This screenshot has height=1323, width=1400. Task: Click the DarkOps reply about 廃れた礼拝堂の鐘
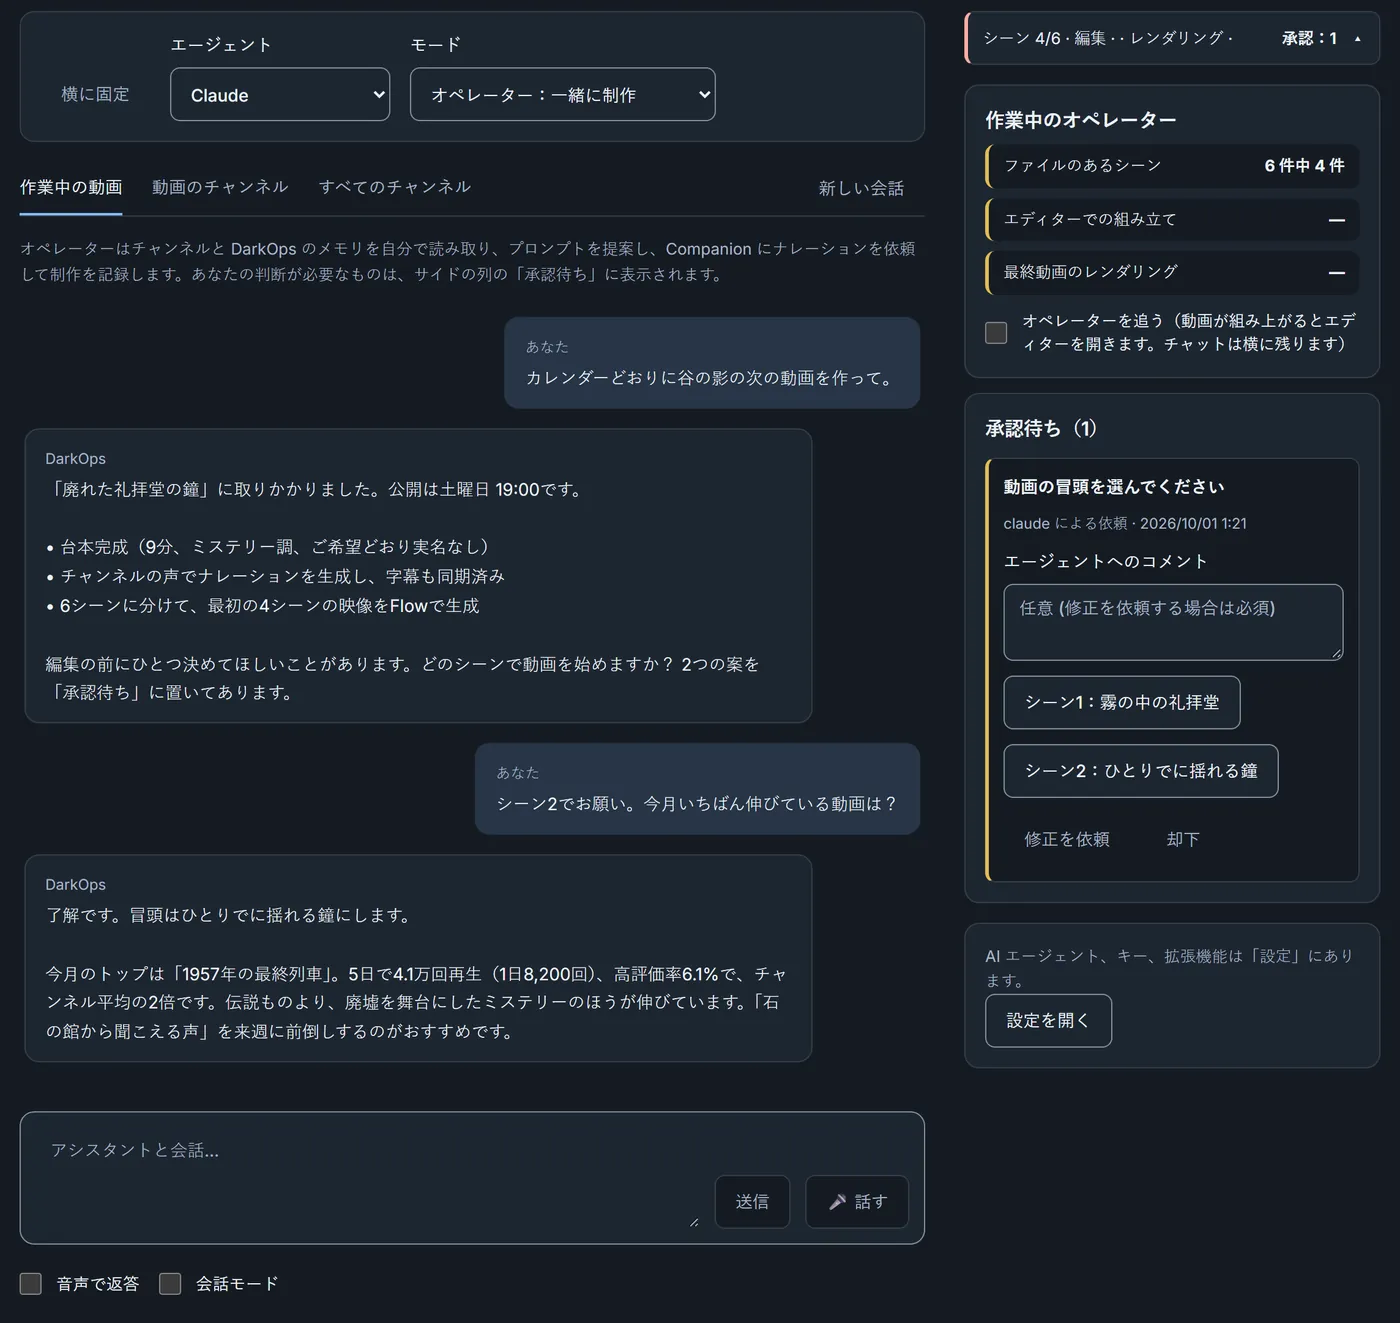[418, 576]
